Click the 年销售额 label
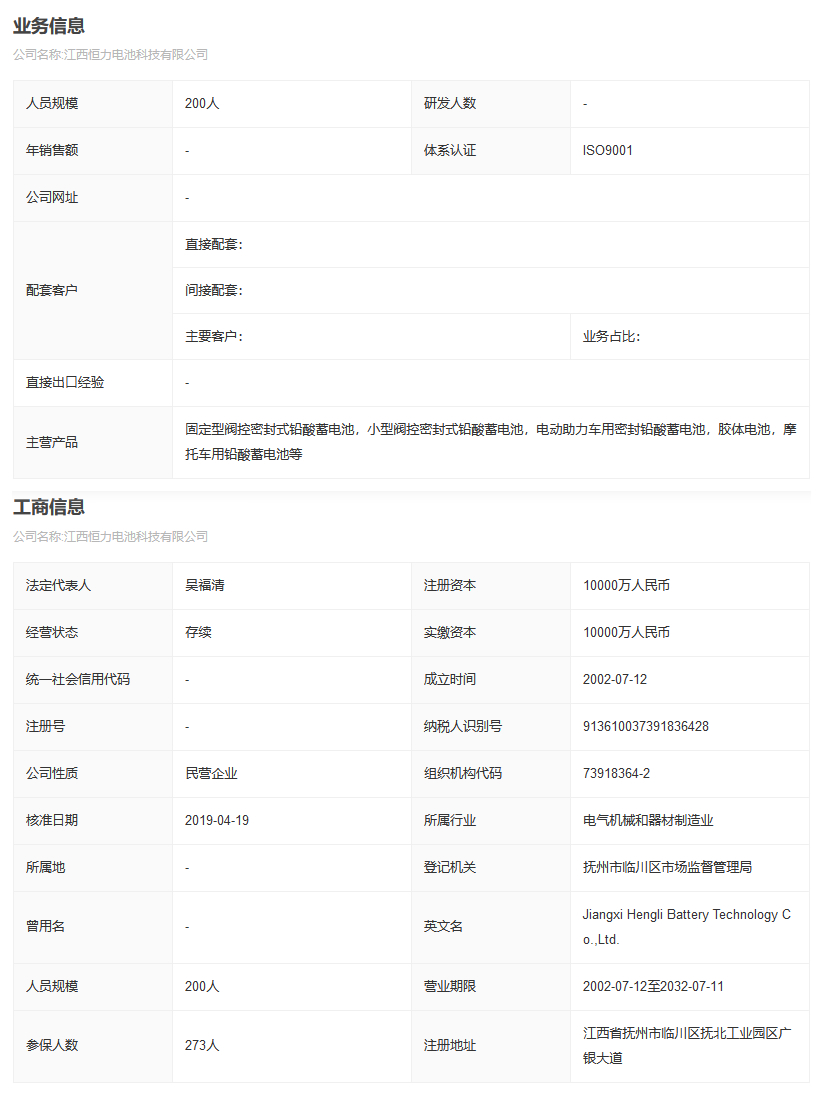Viewport: 826px width, 1100px height. [52, 150]
